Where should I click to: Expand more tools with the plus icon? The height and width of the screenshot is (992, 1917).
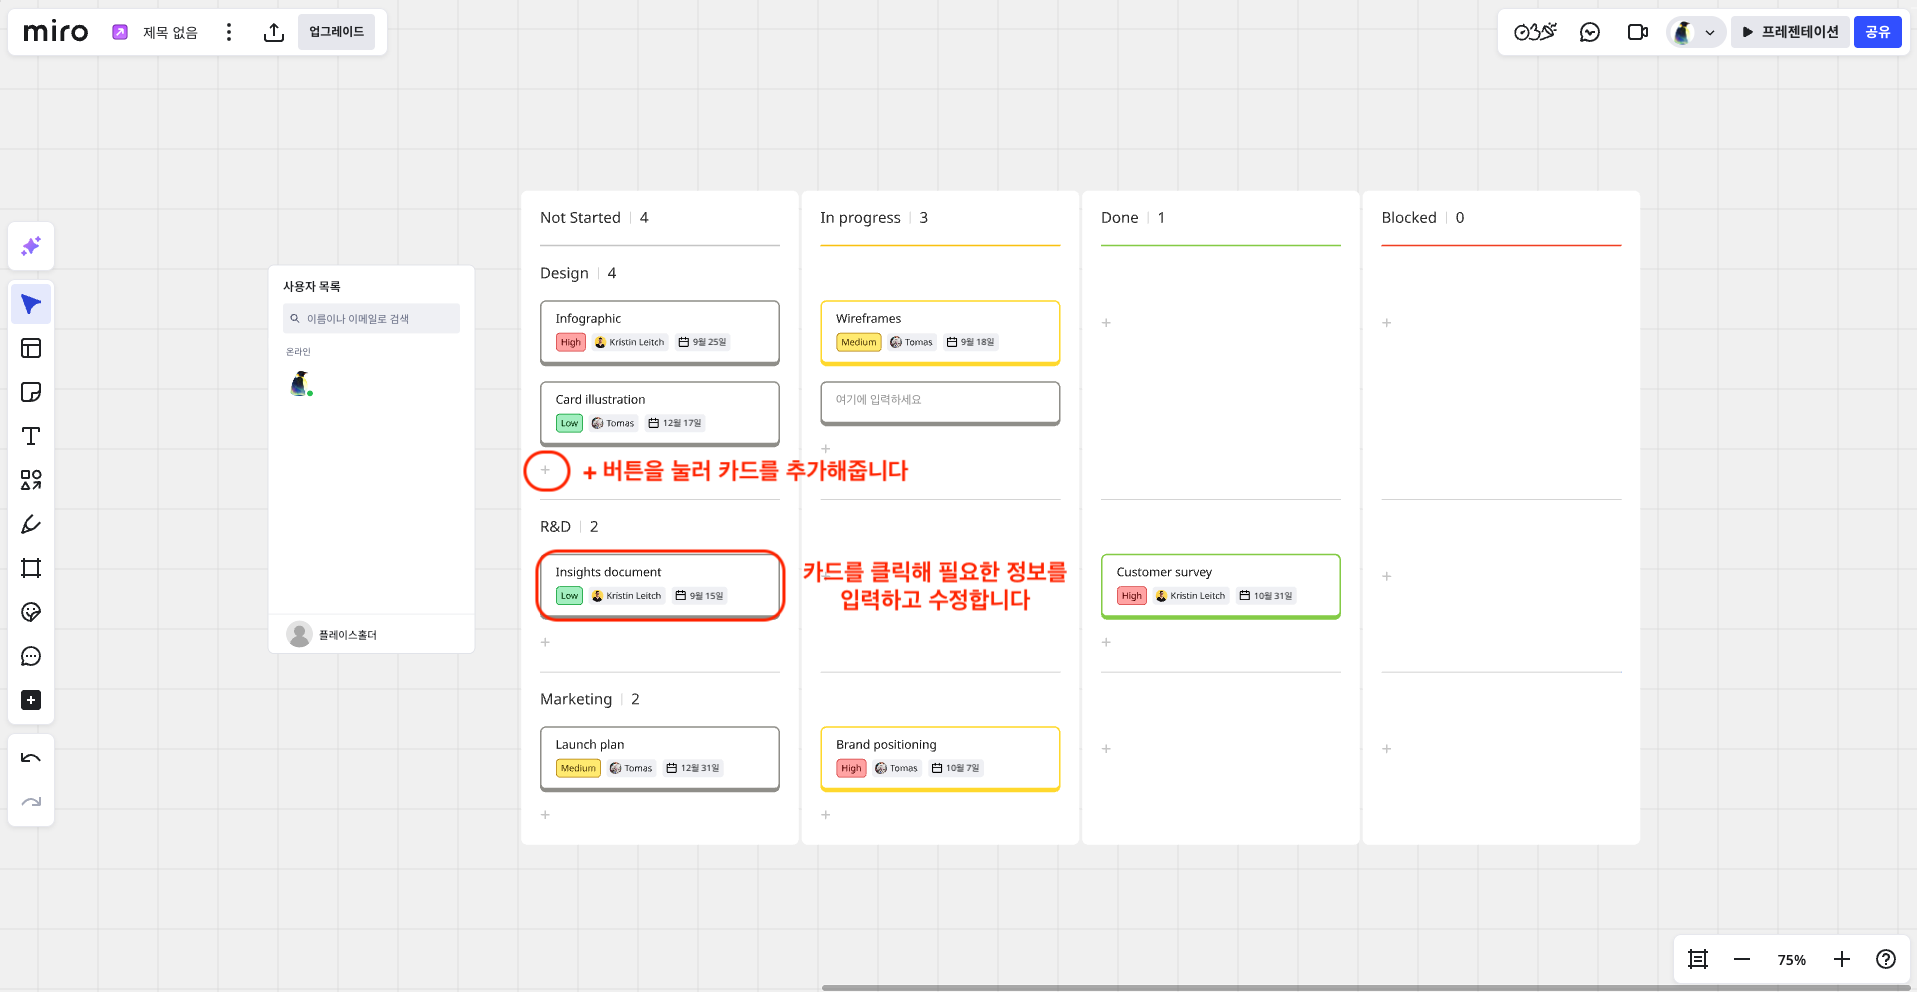(30, 700)
